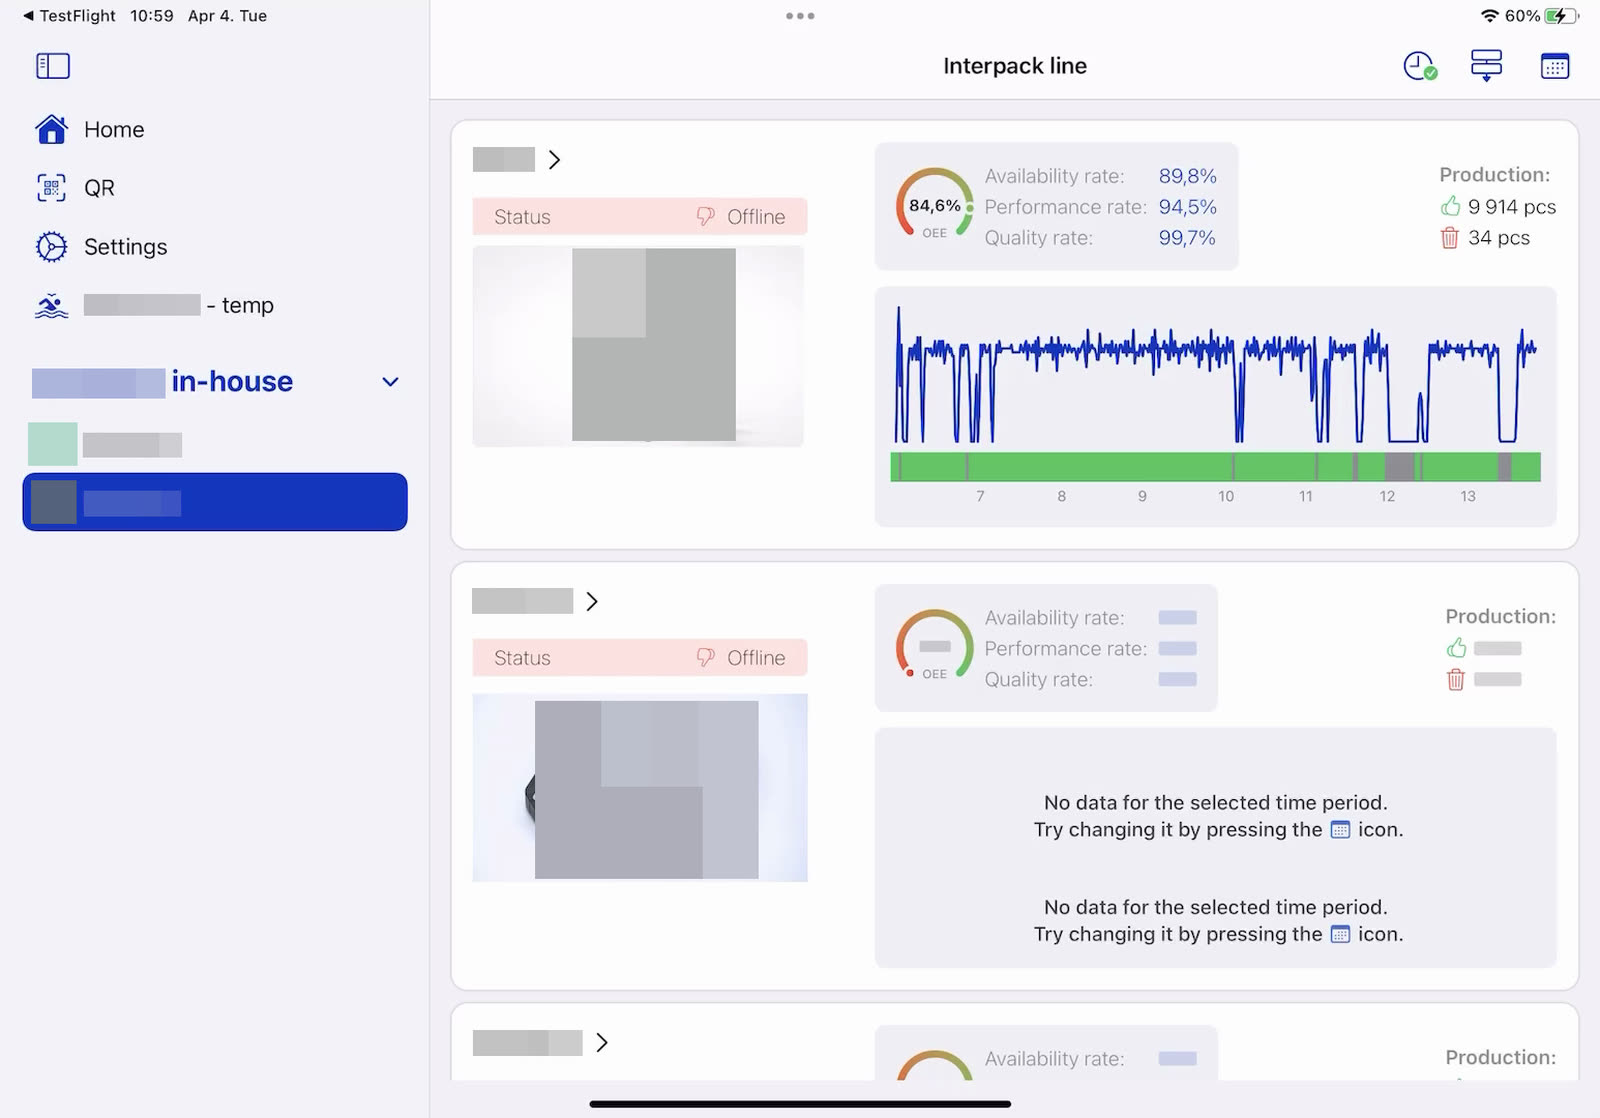Screen dimensions: 1600x1118
Task: Click the 84,6% OEE gauge
Action: click(x=933, y=205)
